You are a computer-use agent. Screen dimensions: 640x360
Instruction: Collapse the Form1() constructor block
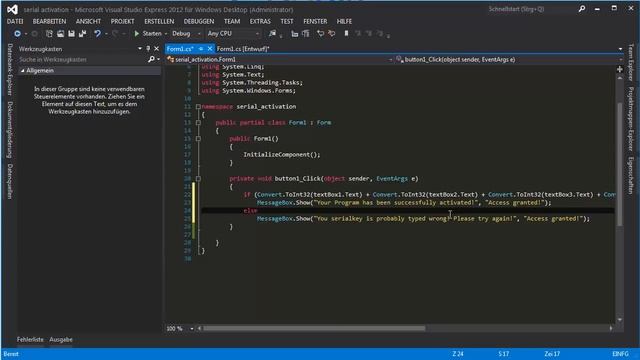point(198,139)
